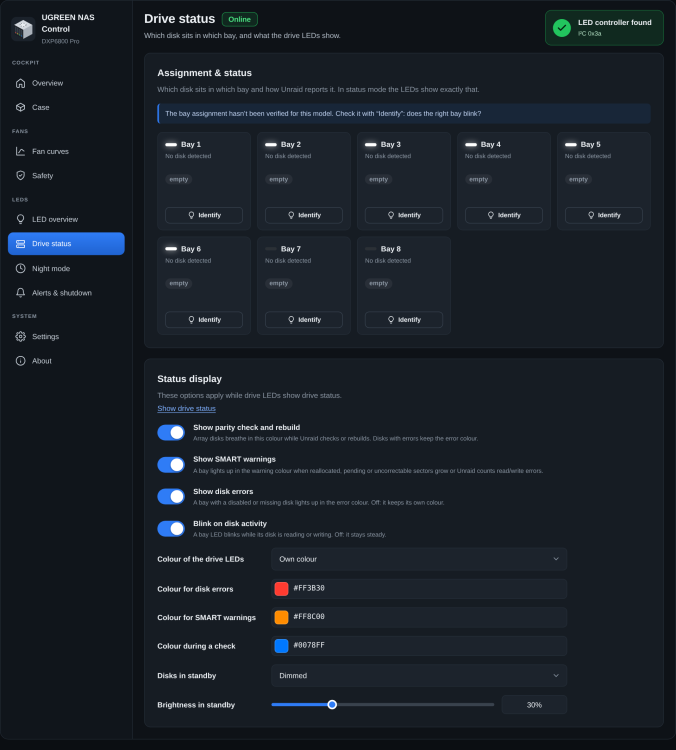Click blue check colour swatch
676x750 pixels.
[x=281, y=646]
